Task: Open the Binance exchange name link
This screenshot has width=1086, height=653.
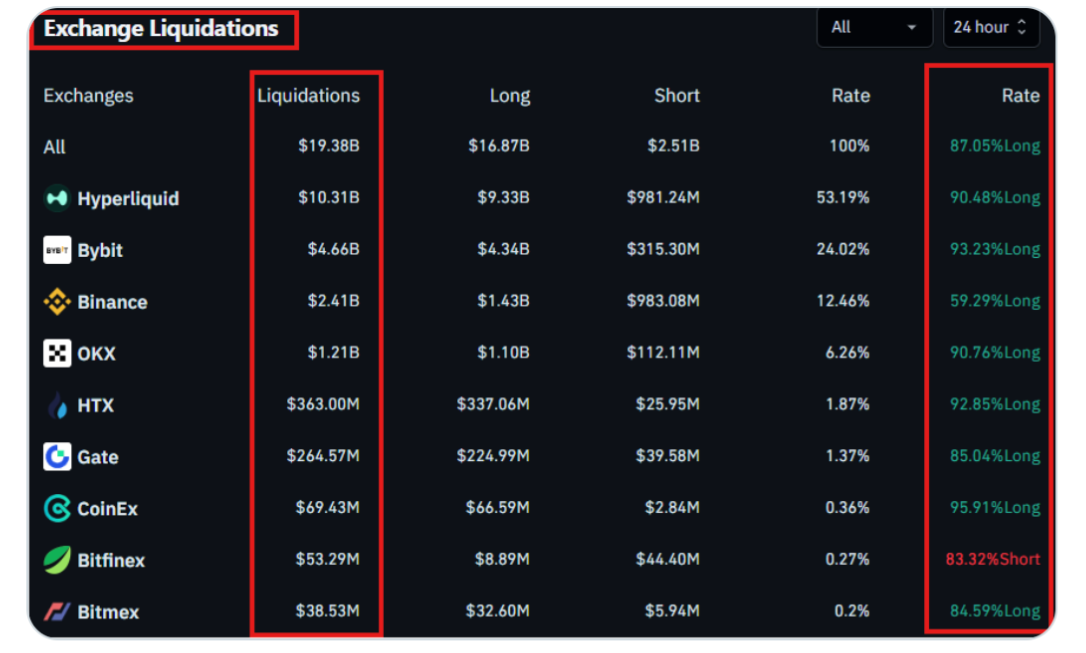Action: pyautogui.click(x=112, y=302)
